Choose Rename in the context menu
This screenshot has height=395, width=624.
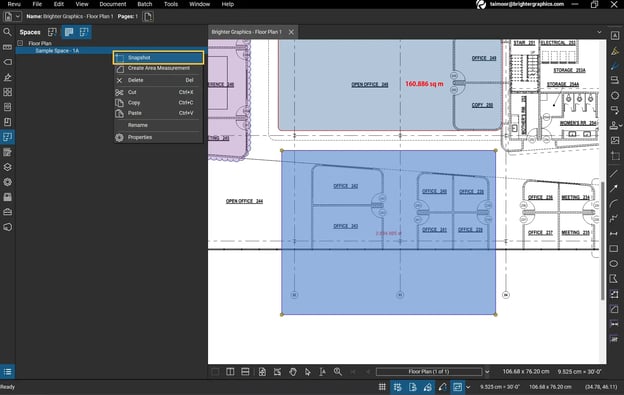click(158, 125)
